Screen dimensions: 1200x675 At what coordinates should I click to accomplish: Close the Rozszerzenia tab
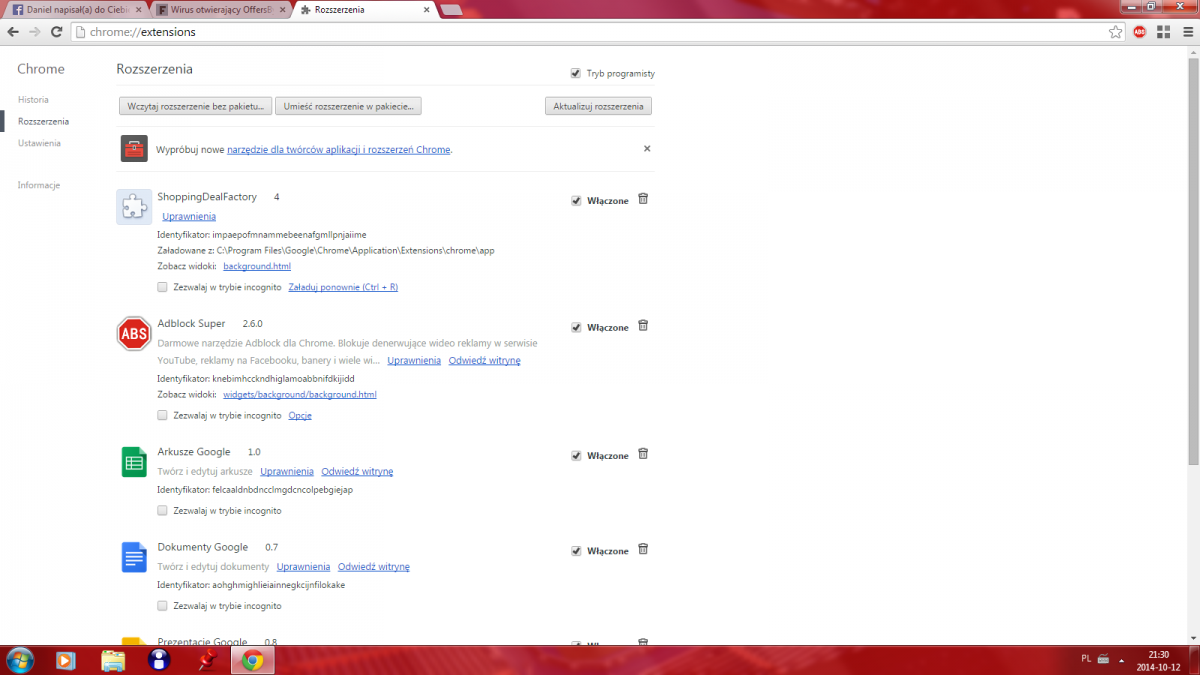coord(426,9)
